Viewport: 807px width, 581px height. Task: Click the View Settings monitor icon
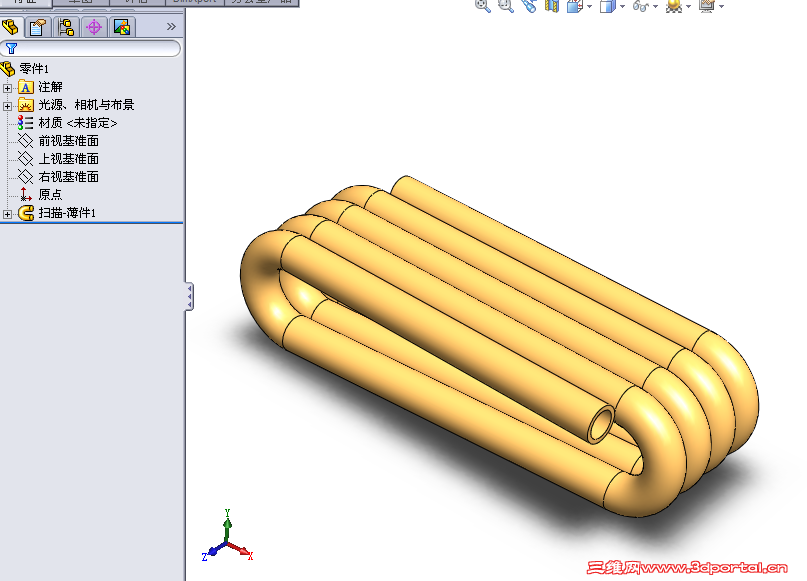click(x=707, y=6)
